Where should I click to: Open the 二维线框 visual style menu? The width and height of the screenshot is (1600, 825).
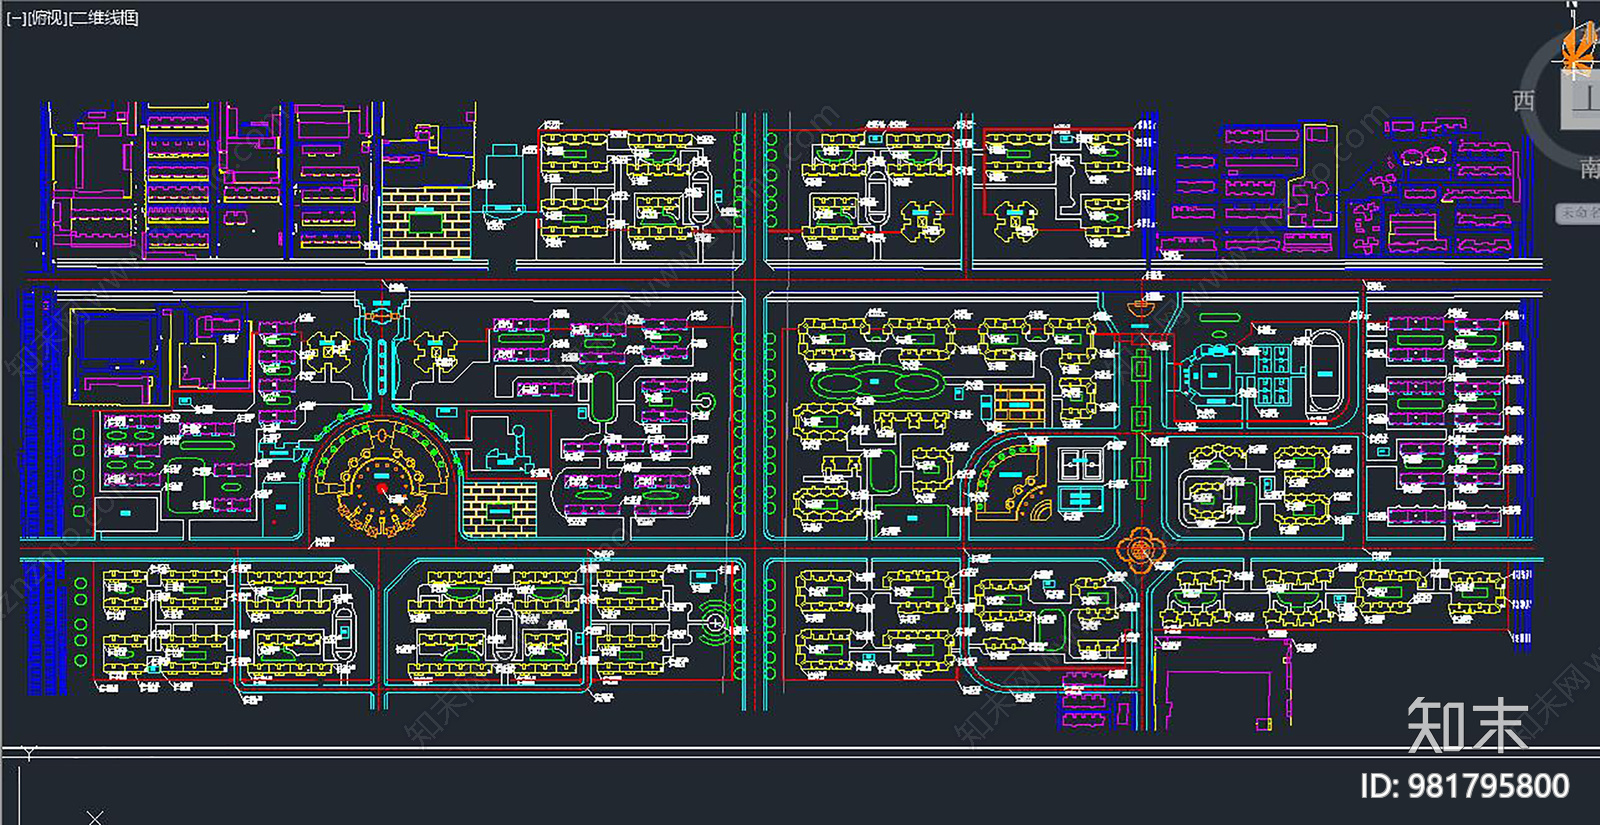click(103, 18)
